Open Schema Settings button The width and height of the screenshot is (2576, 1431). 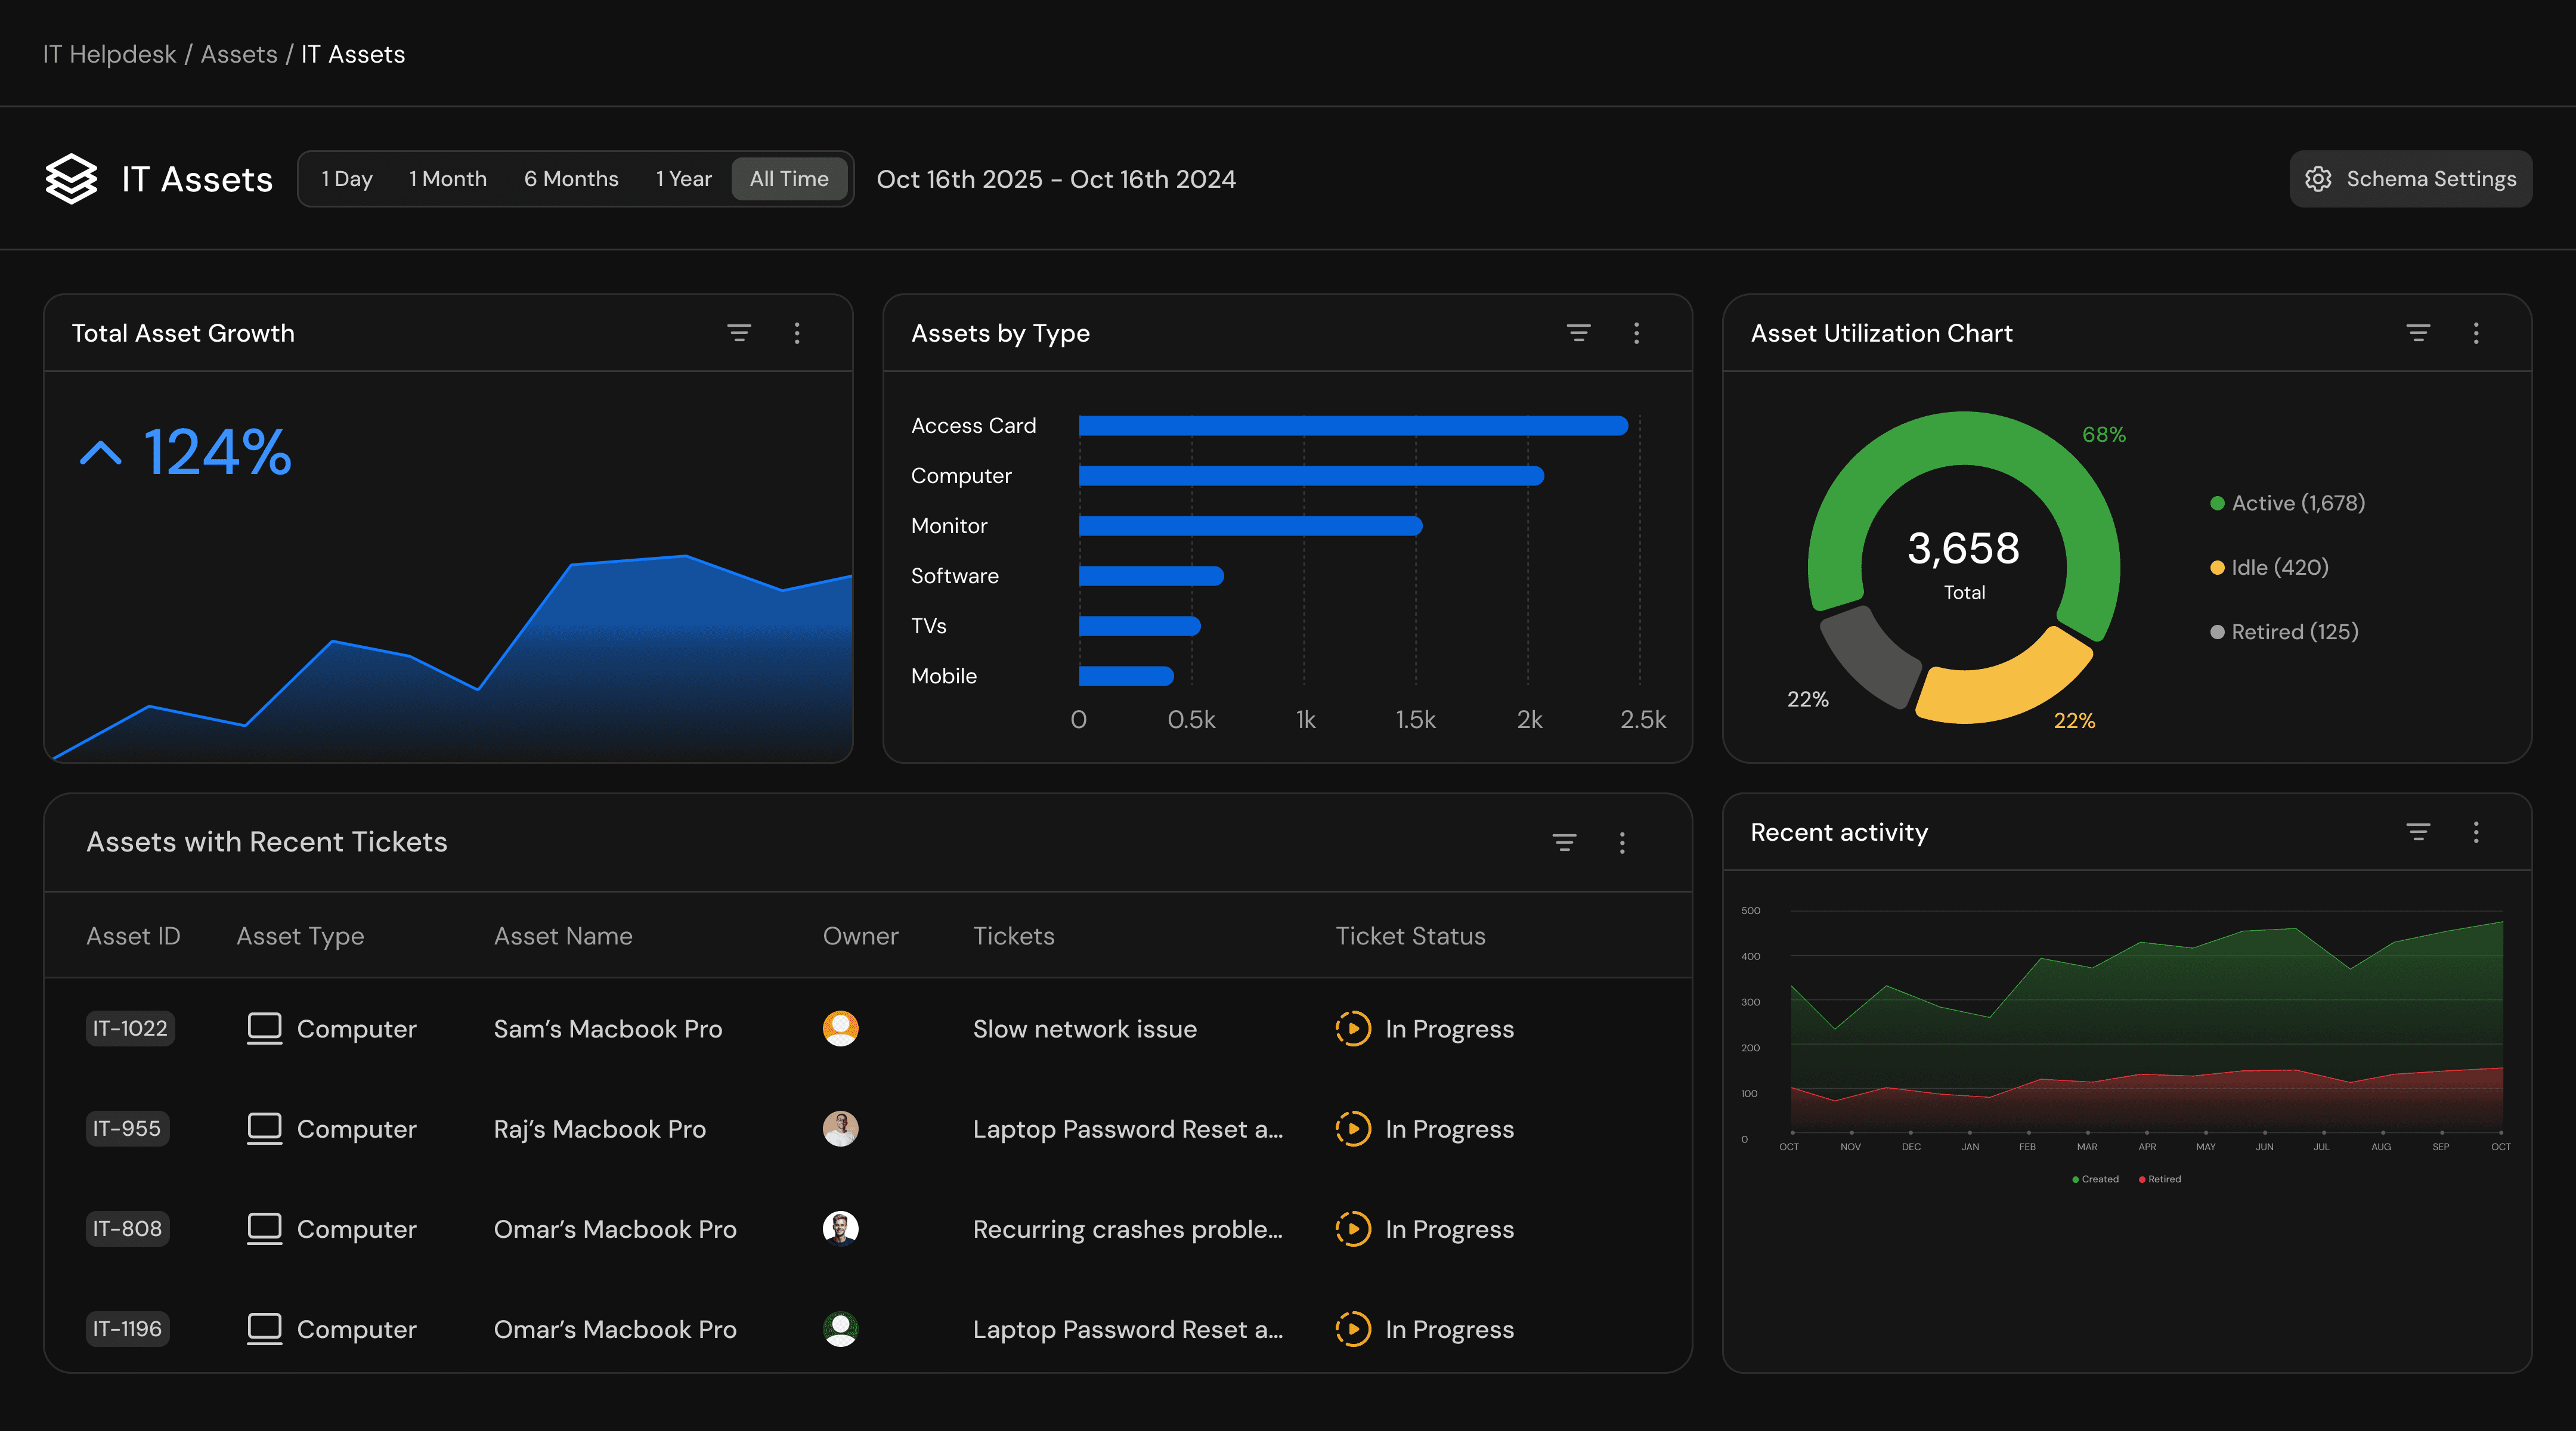(x=2410, y=179)
